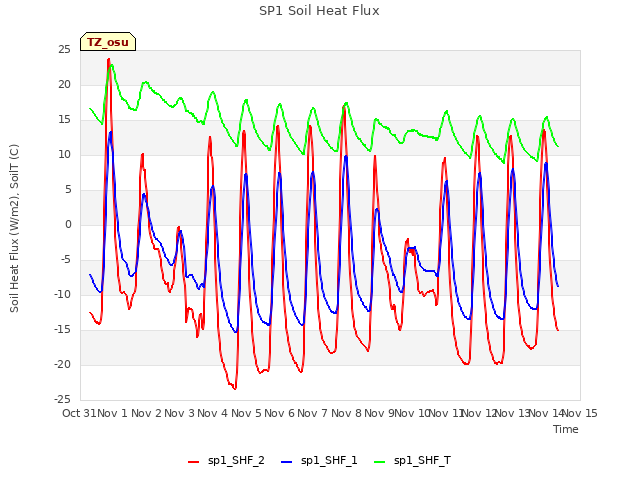The height and width of the screenshot is (480, 640).
Task: Click the green sp1_SHF_T legend swatch
Action: pos(380,462)
